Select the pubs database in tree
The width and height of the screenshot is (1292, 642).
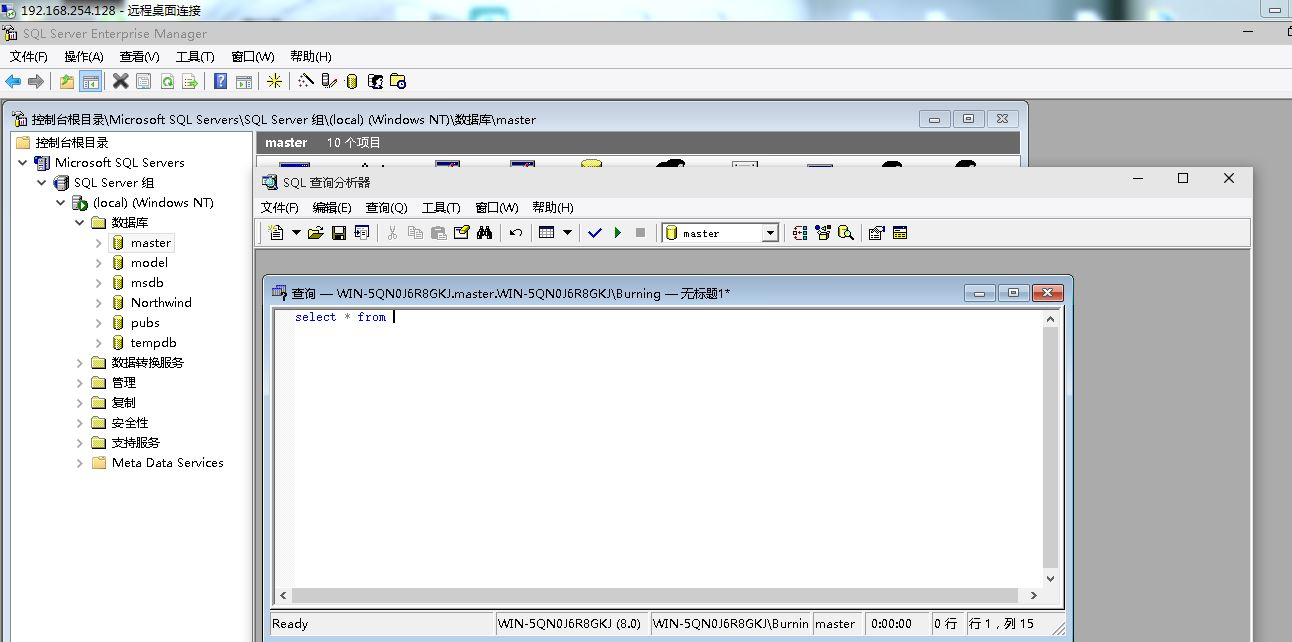coord(145,322)
